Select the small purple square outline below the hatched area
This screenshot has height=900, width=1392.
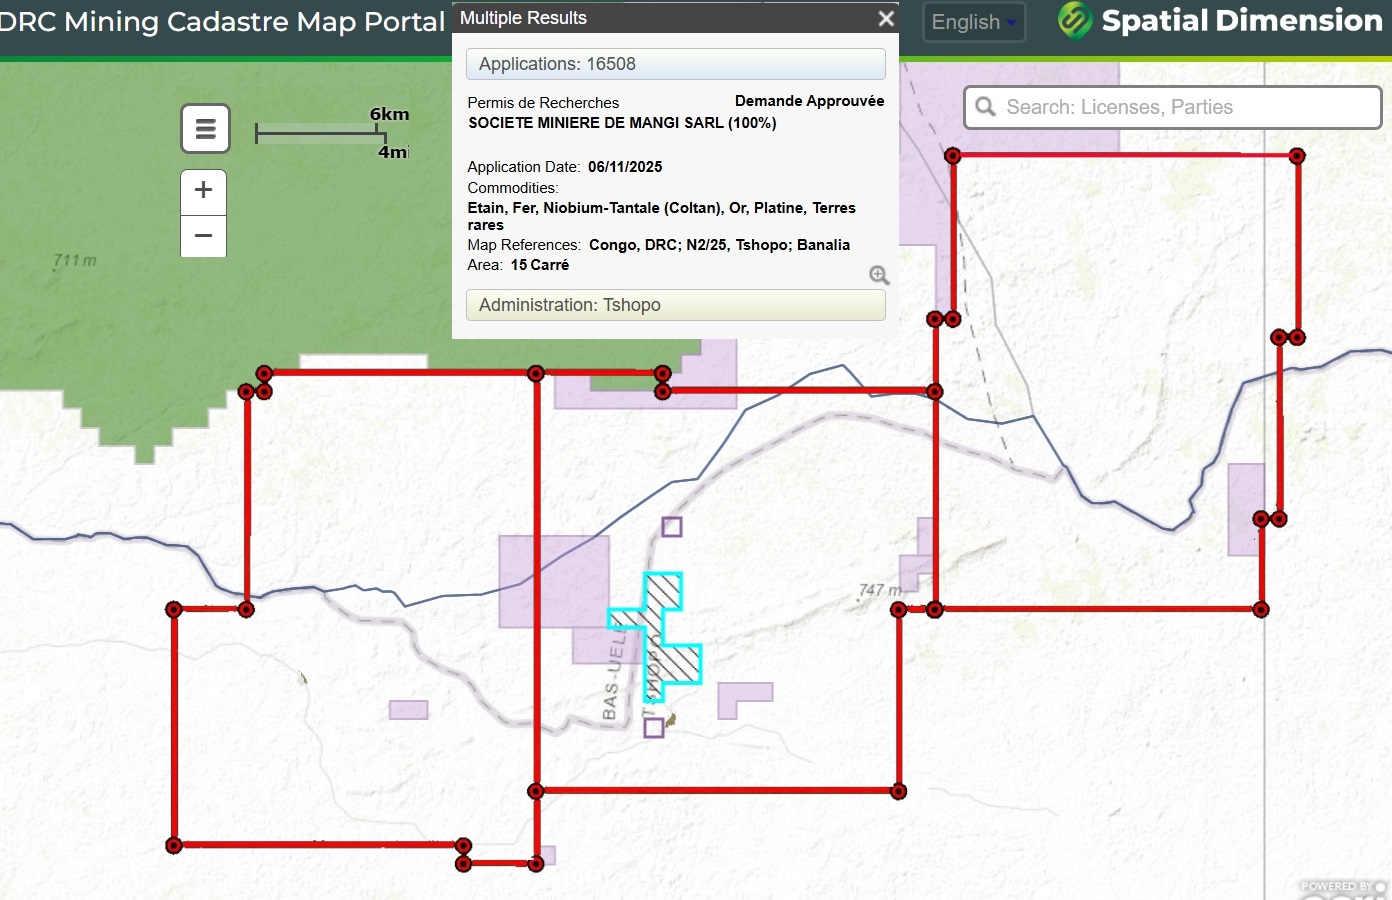[x=654, y=727]
